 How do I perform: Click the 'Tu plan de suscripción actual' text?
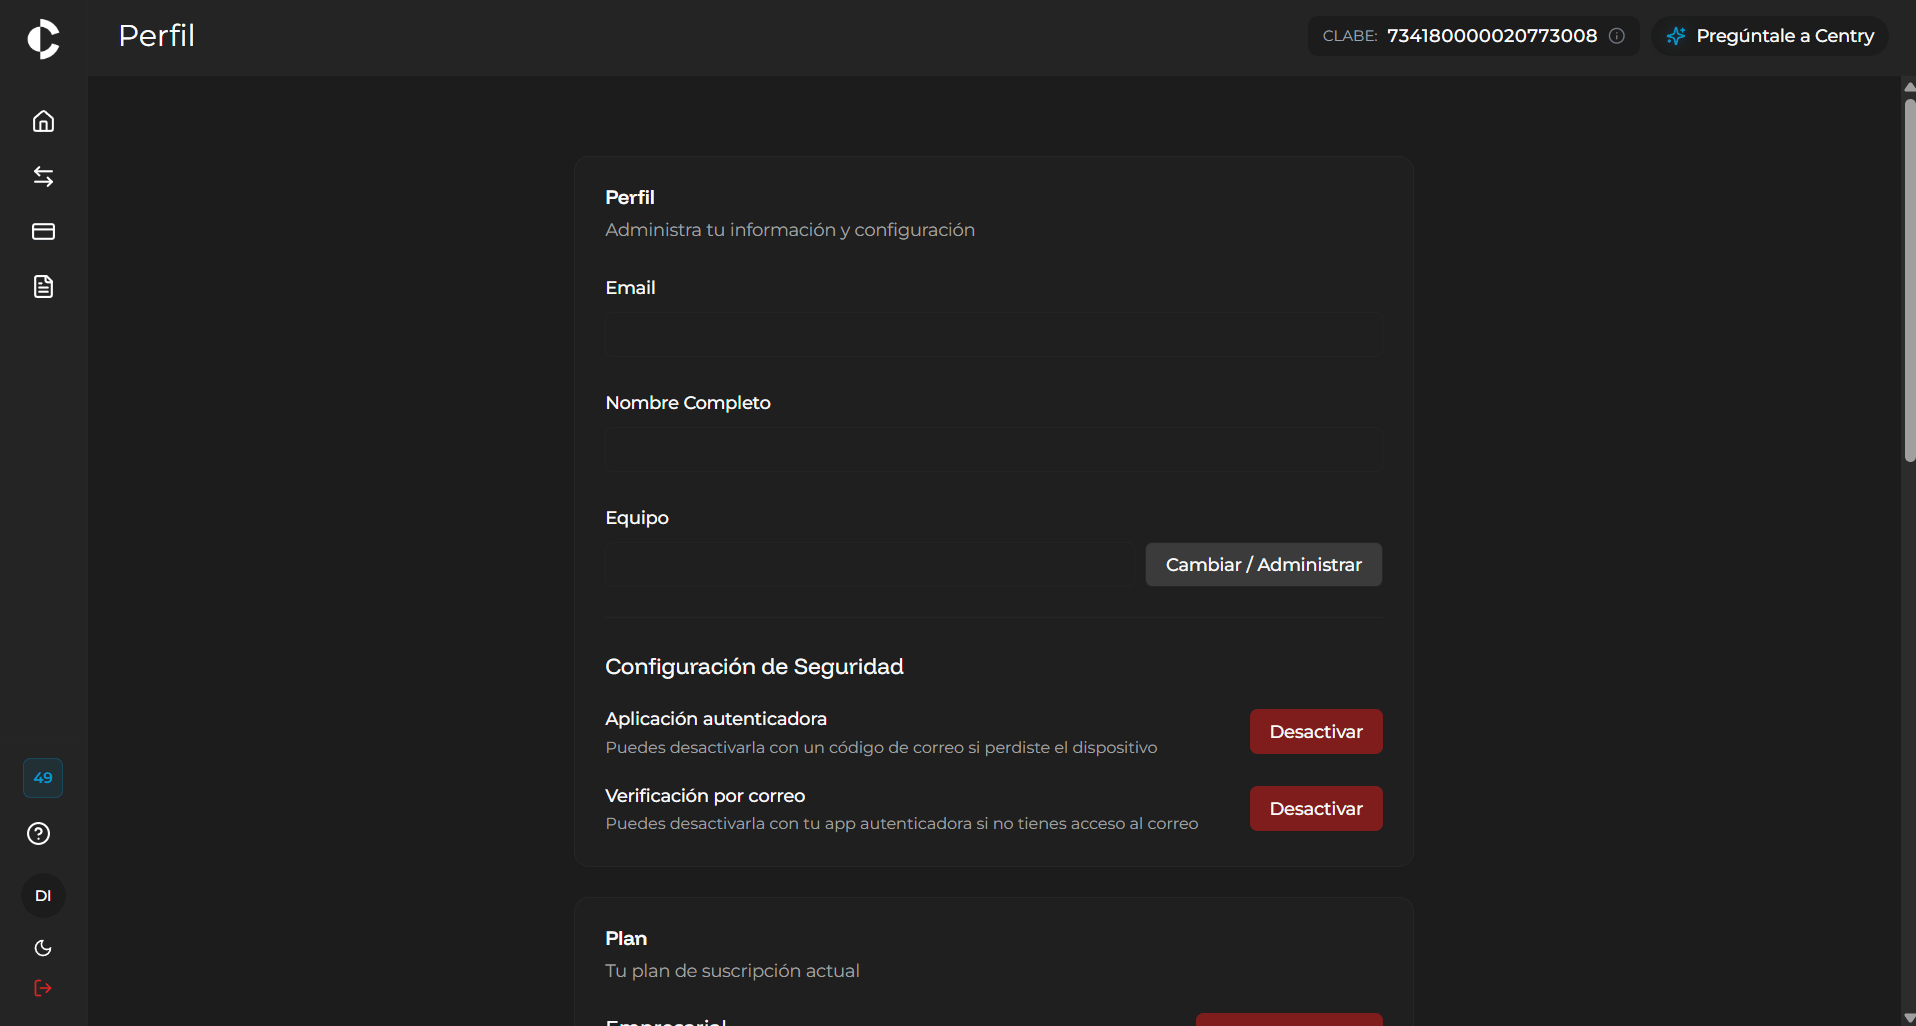click(x=732, y=971)
